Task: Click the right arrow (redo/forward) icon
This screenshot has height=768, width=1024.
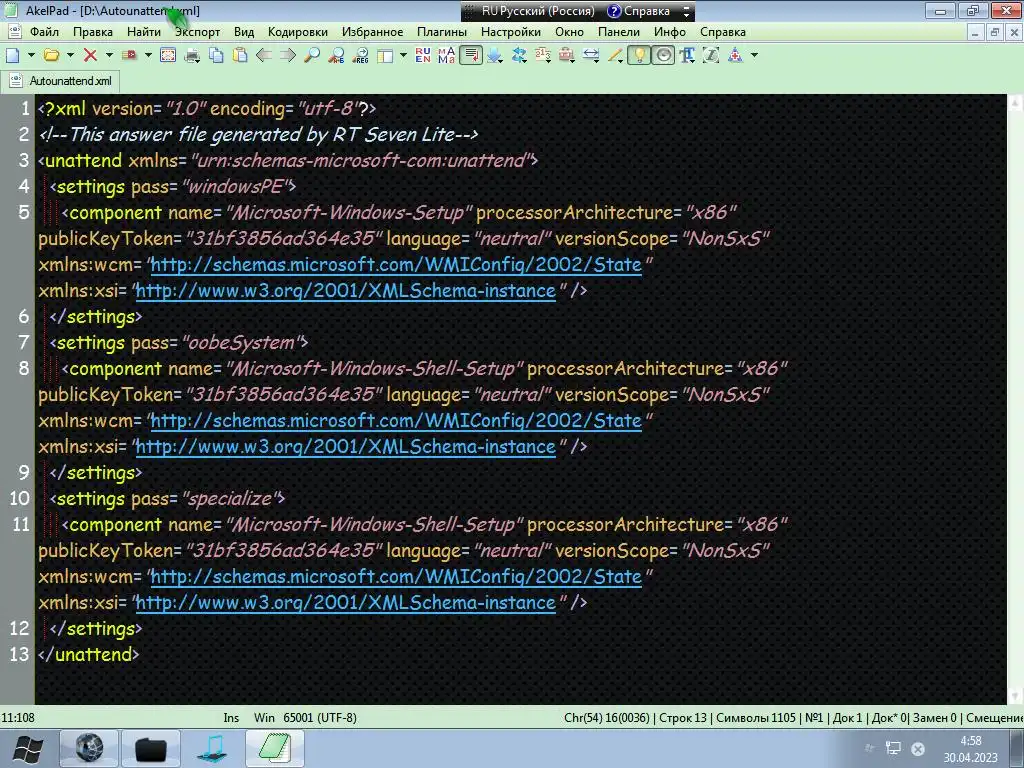Action: 288,56
